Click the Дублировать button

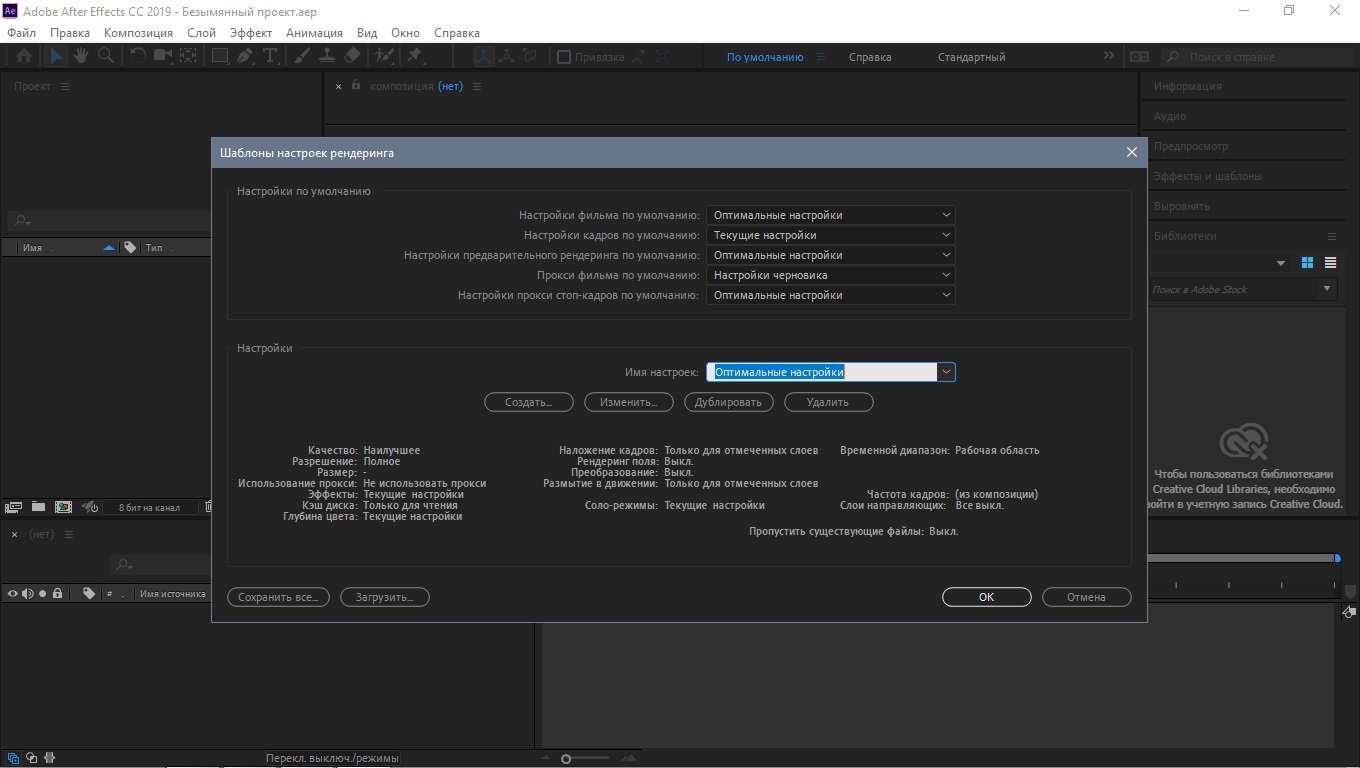pyautogui.click(x=729, y=402)
